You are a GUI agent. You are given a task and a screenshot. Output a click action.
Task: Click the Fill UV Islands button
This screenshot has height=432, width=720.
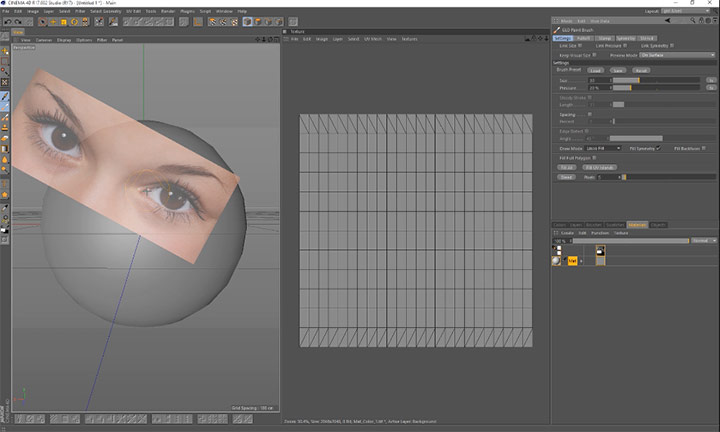click(x=600, y=168)
